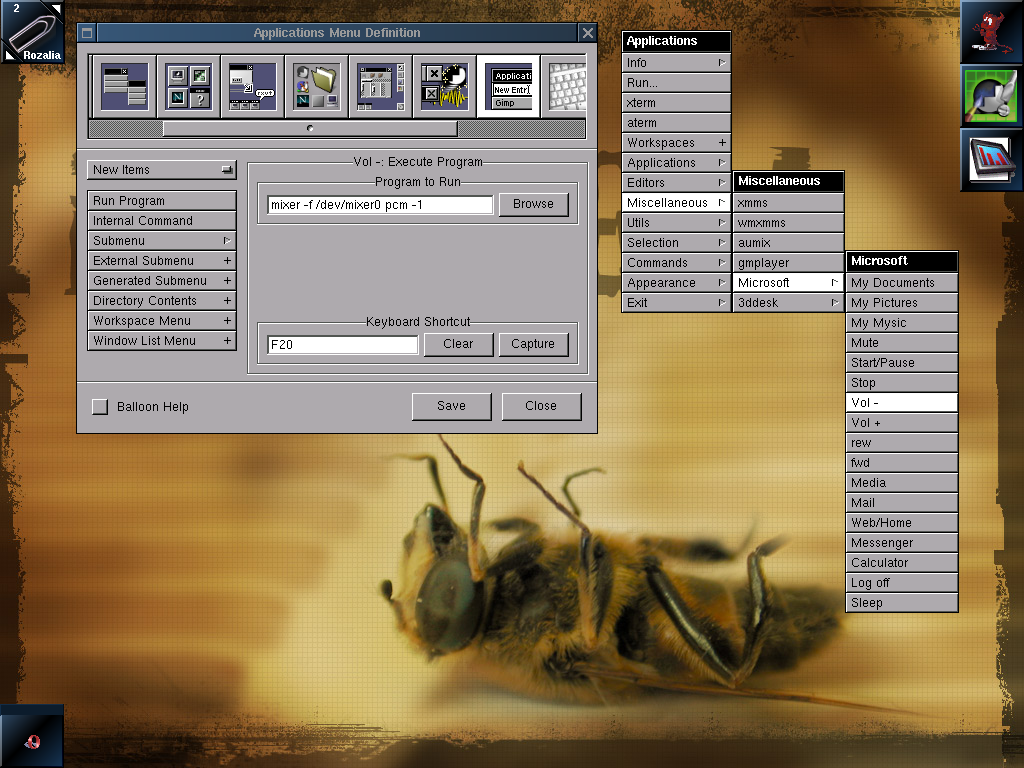Expand the Appearance submenu entry

(x=675, y=283)
